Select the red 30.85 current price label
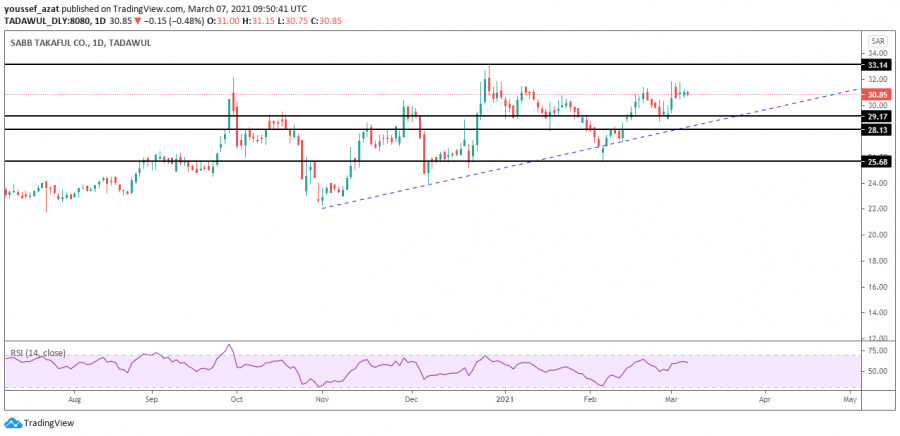 (878, 94)
